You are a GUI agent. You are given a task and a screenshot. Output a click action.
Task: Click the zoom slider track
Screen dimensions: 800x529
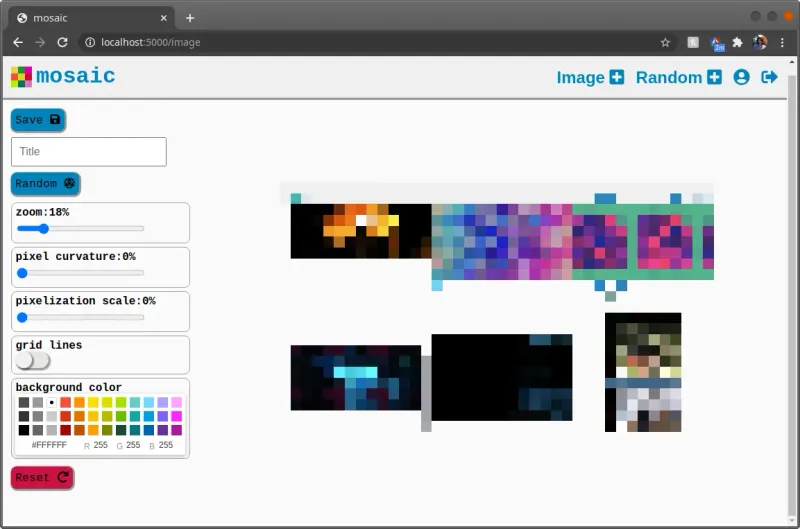coord(80,229)
